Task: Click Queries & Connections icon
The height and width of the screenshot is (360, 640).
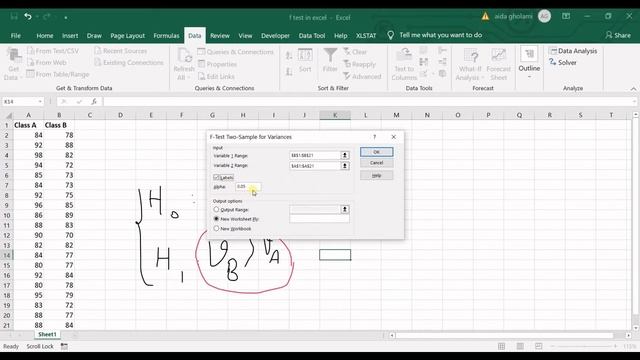Action: click(x=201, y=51)
